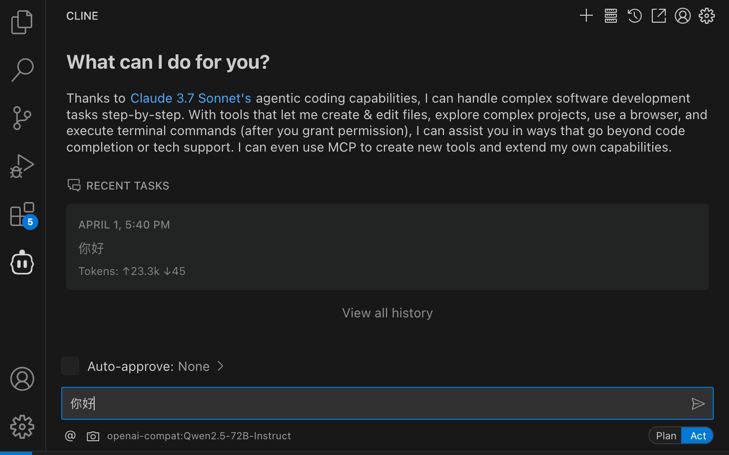Image resolution: width=729 pixels, height=455 pixels.
Task: Open the Source Control branch icon
Action: (22, 118)
